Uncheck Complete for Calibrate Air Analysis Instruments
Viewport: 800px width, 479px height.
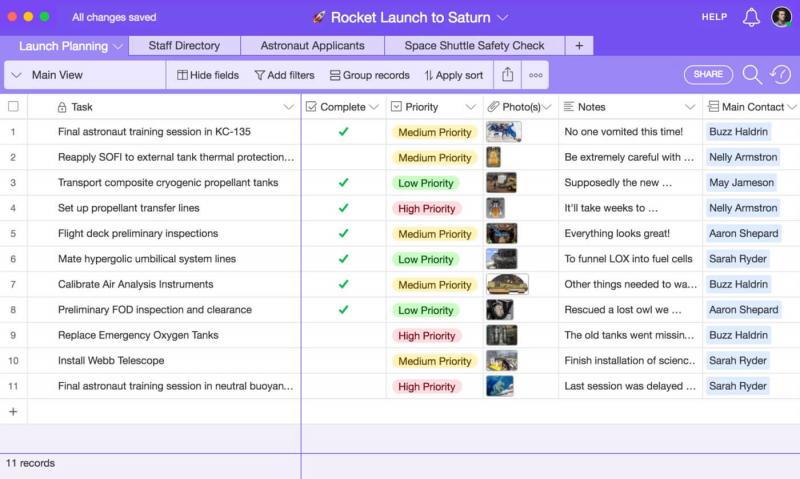click(x=343, y=284)
